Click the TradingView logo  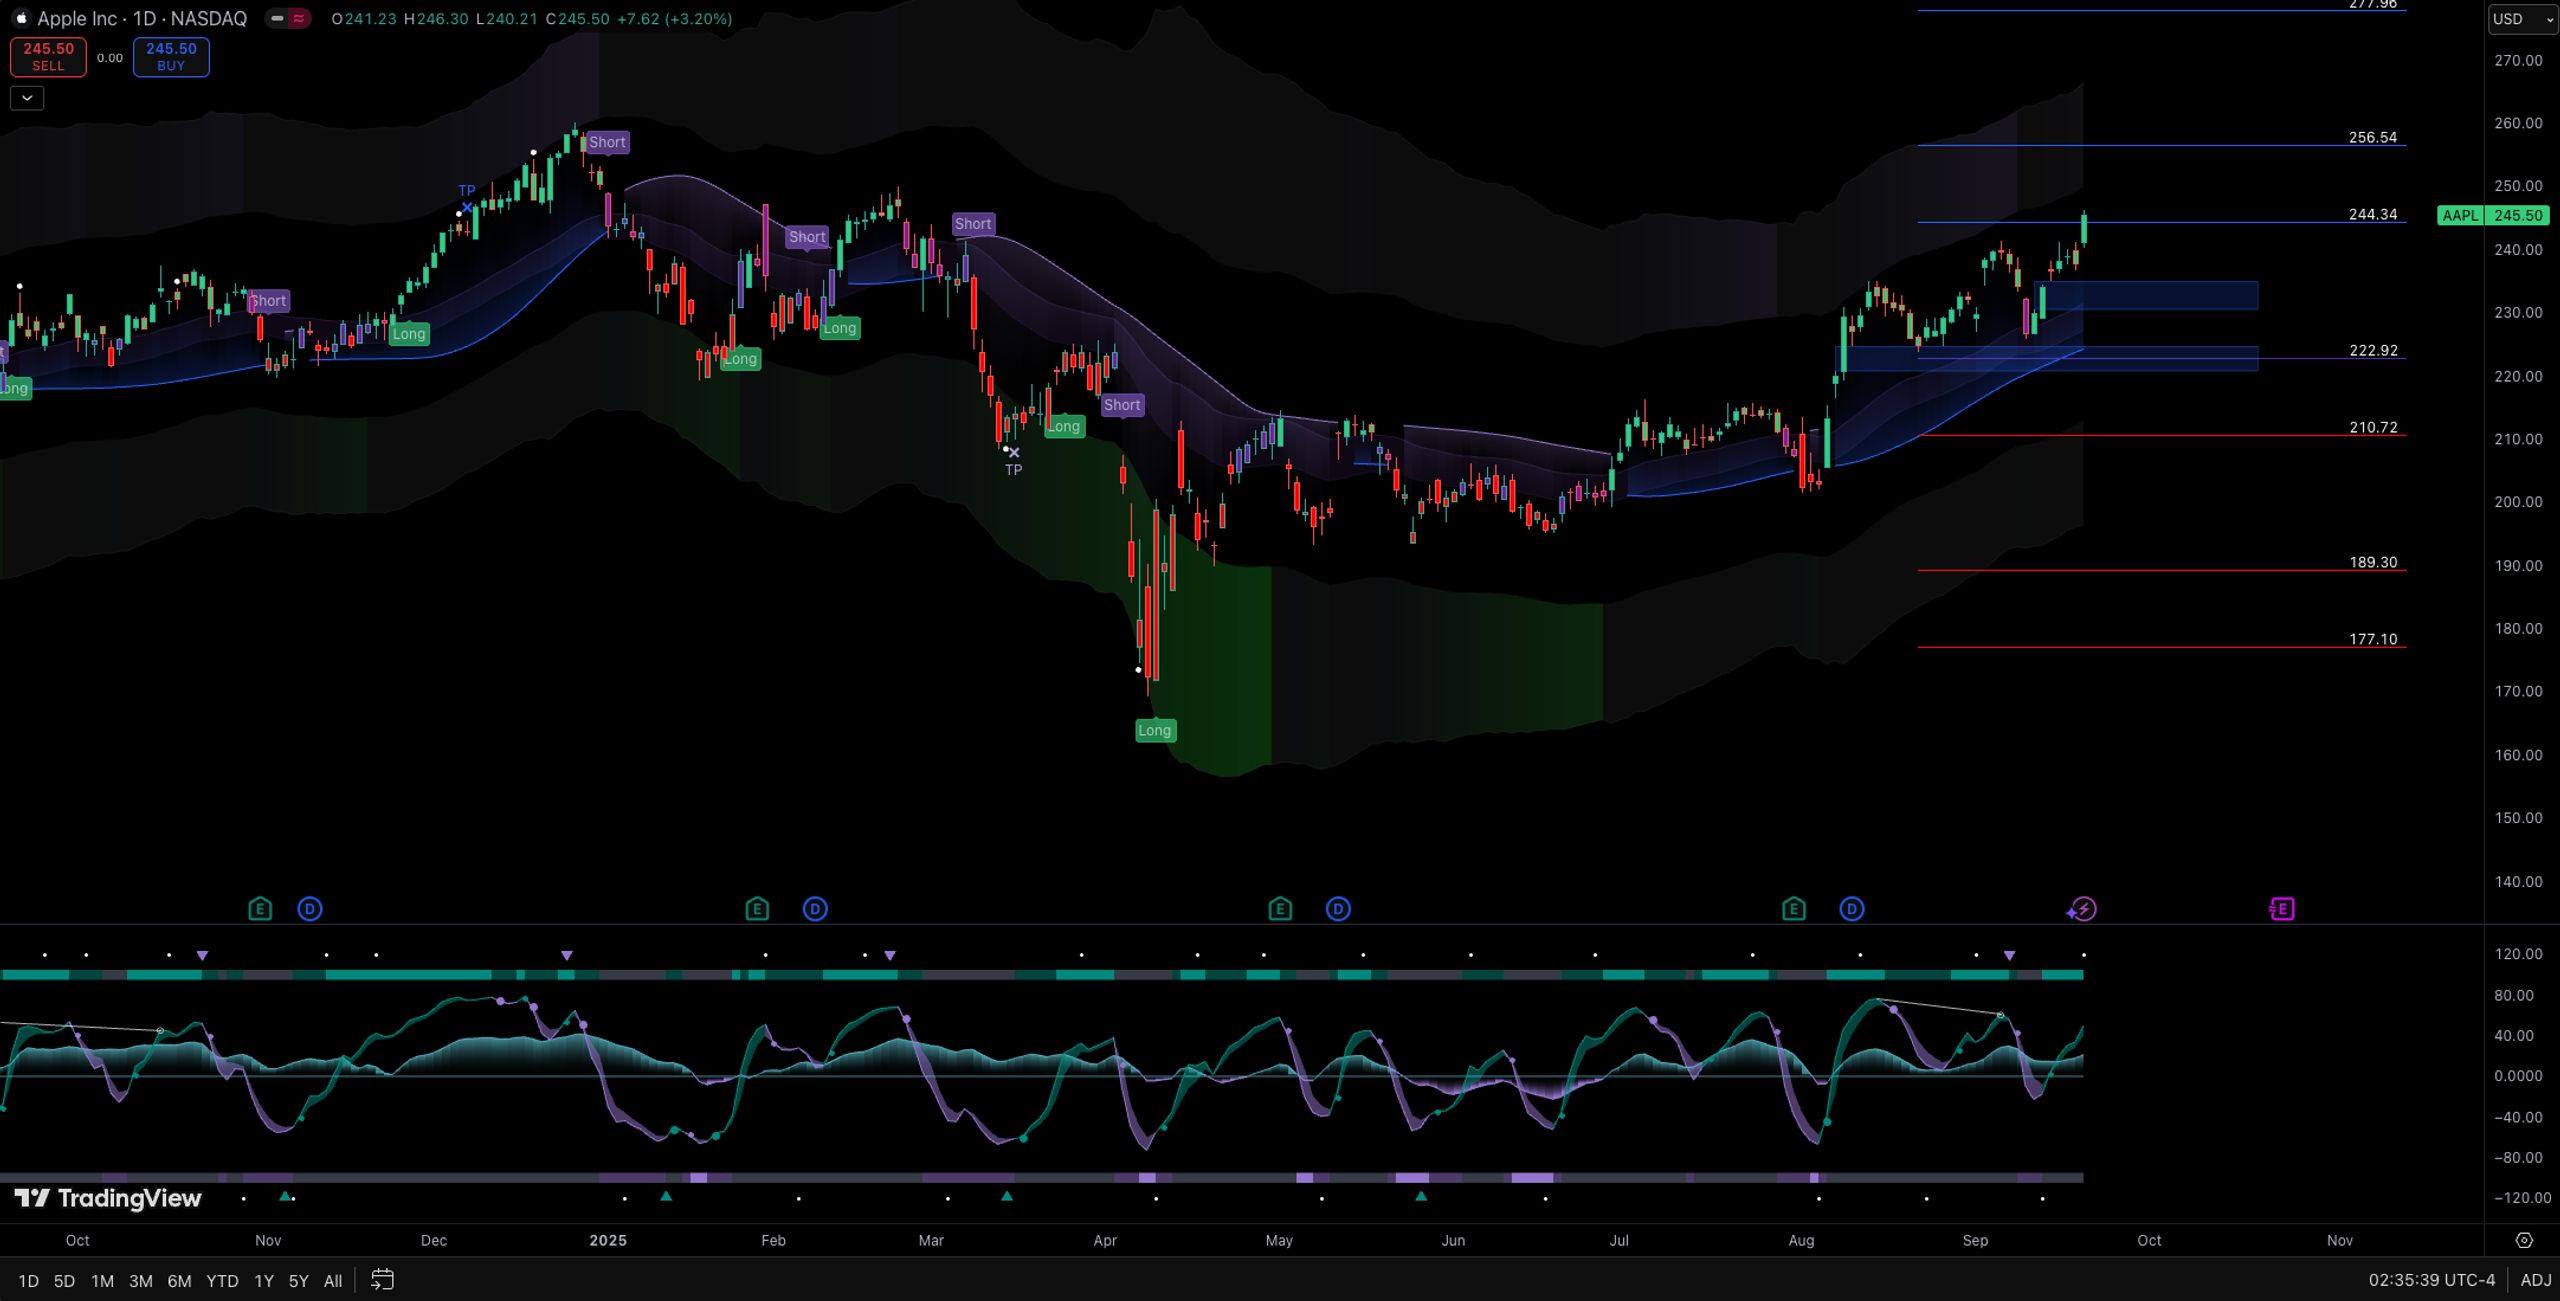(x=108, y=1198)
